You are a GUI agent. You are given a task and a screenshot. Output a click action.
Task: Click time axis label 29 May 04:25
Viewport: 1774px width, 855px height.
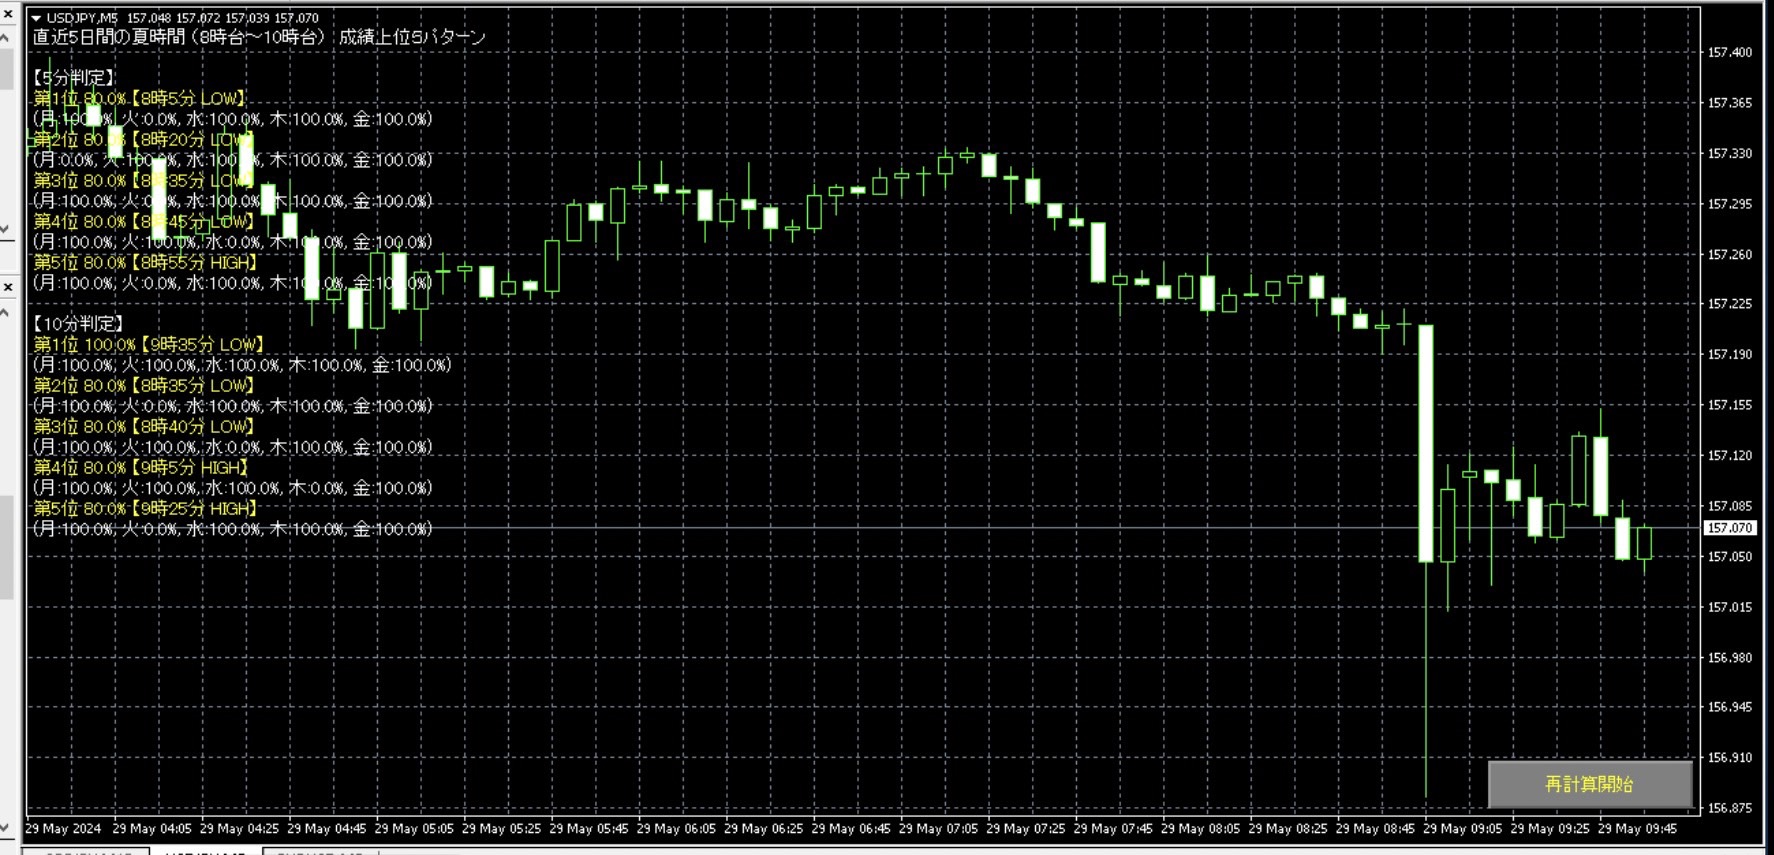pos(239,829)
